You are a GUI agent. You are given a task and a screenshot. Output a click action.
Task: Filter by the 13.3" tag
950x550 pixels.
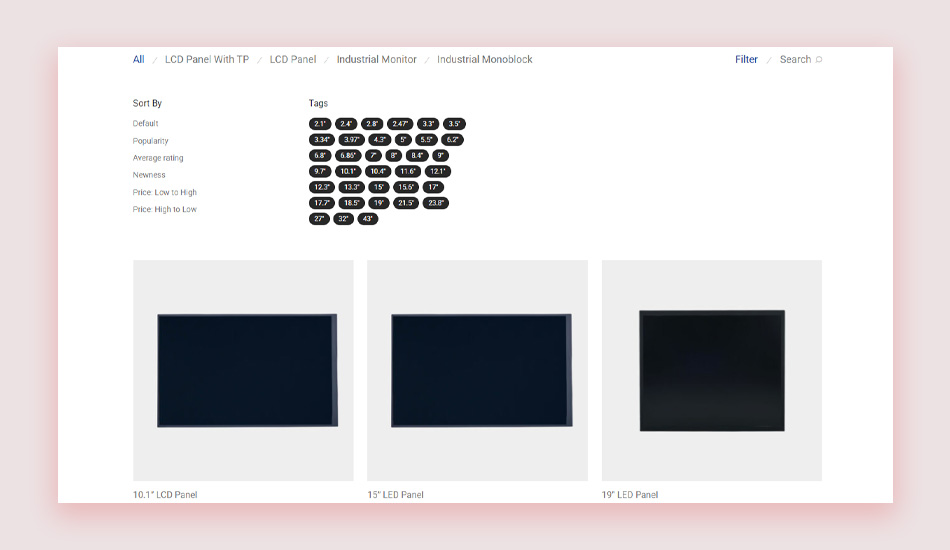click(x=351, y=187)
